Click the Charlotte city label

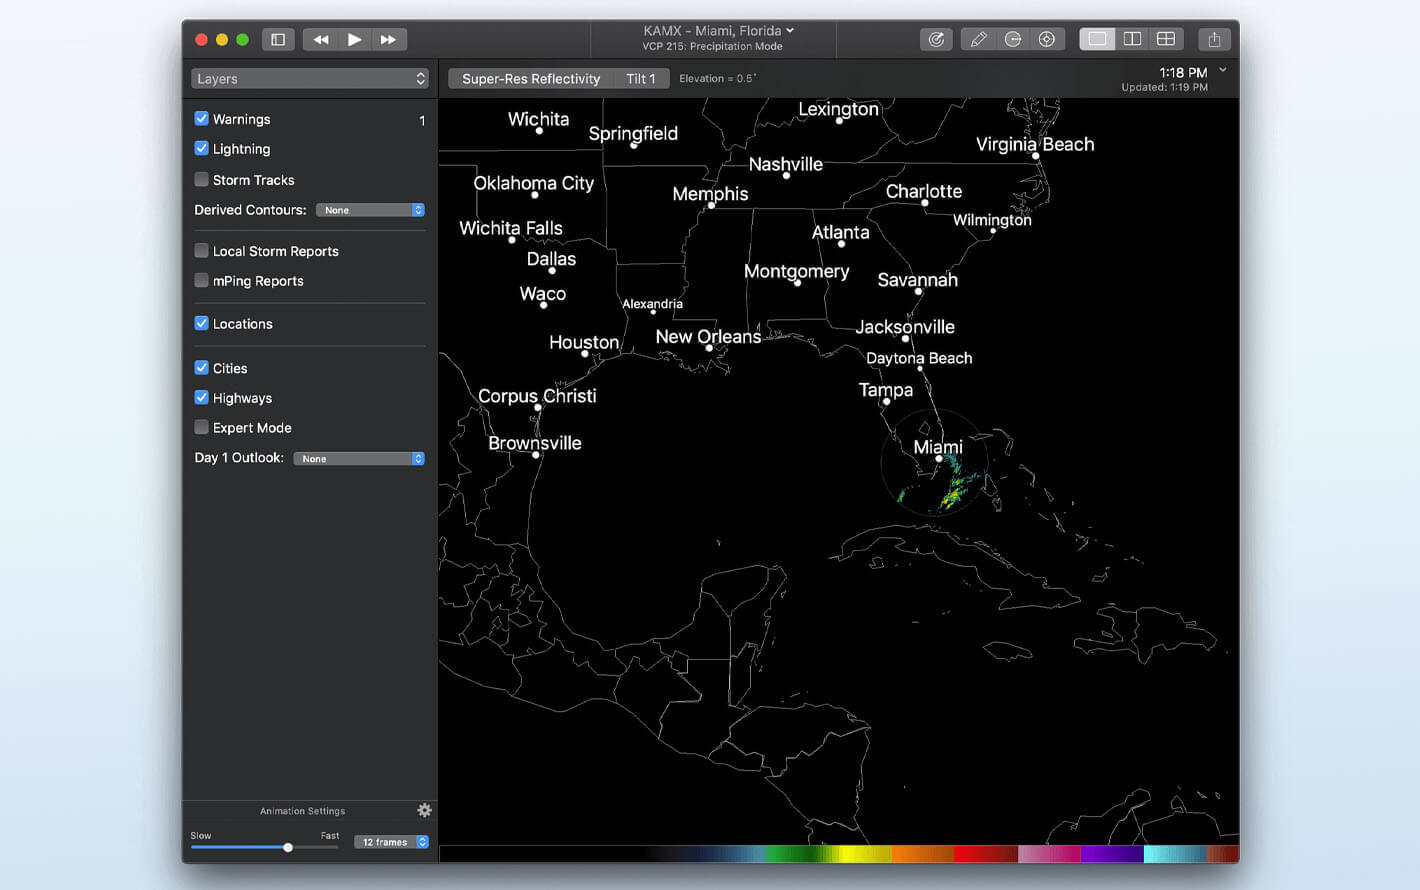tap(924, 191)
